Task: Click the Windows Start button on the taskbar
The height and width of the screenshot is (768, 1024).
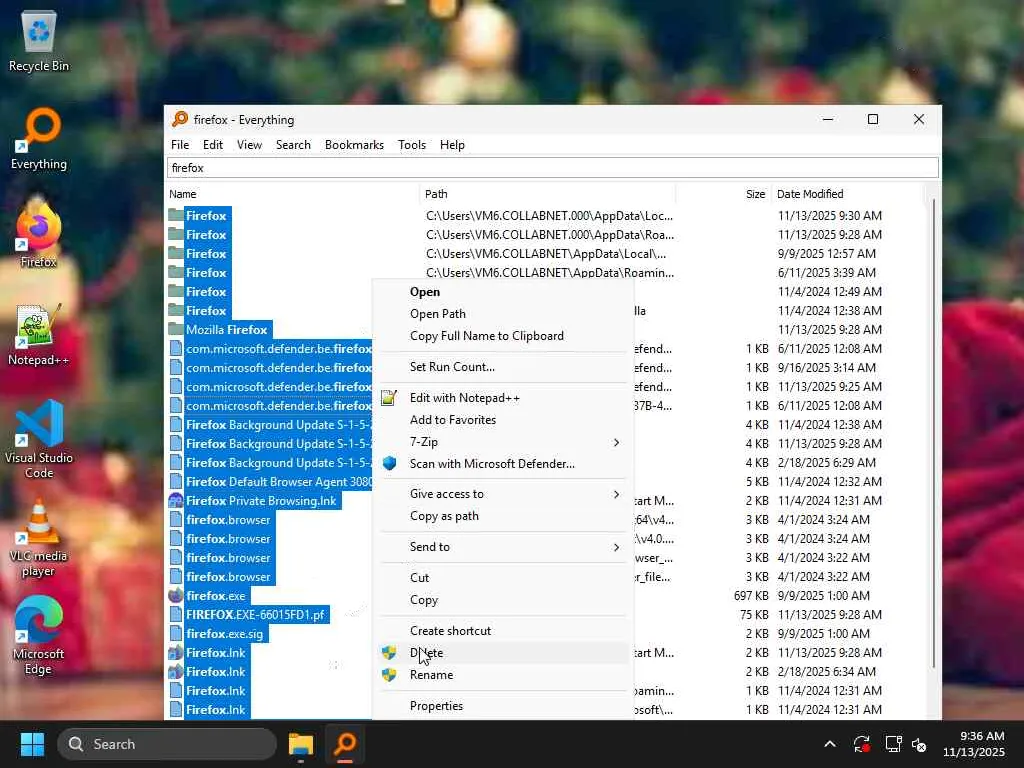Action: pos(32,744)
